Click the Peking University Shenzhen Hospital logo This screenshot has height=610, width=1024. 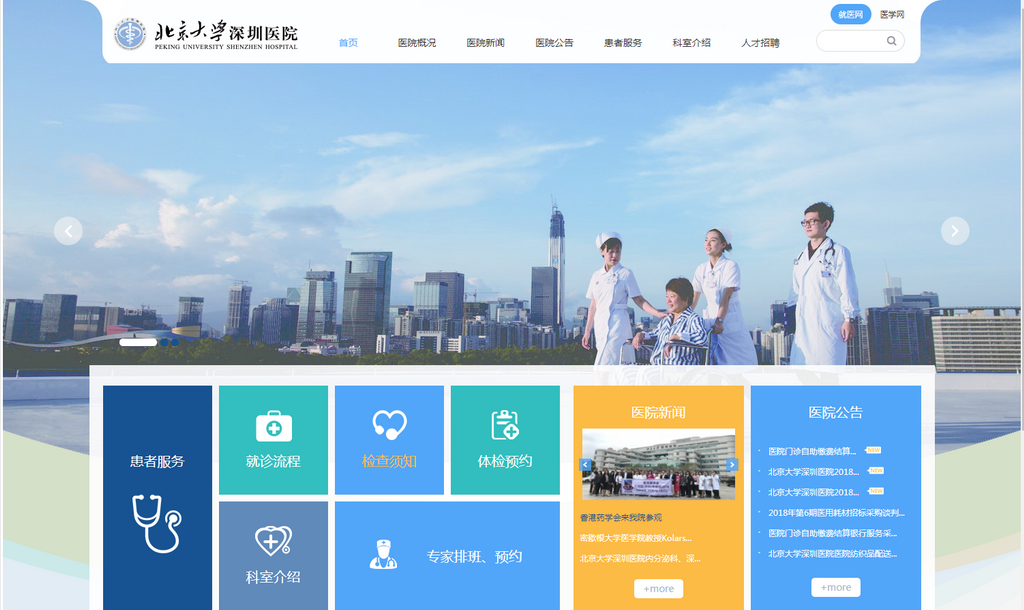(x=206, y=34)
